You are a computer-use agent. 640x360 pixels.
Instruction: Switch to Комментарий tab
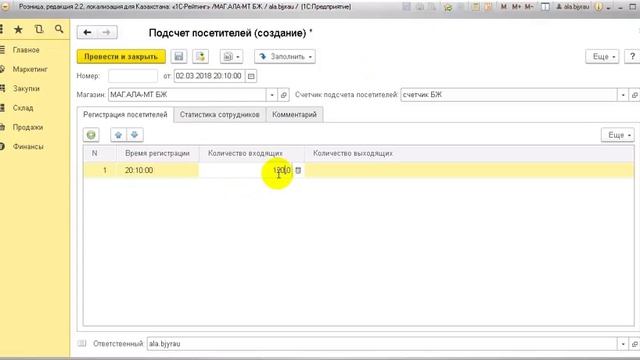coord(294,115)
